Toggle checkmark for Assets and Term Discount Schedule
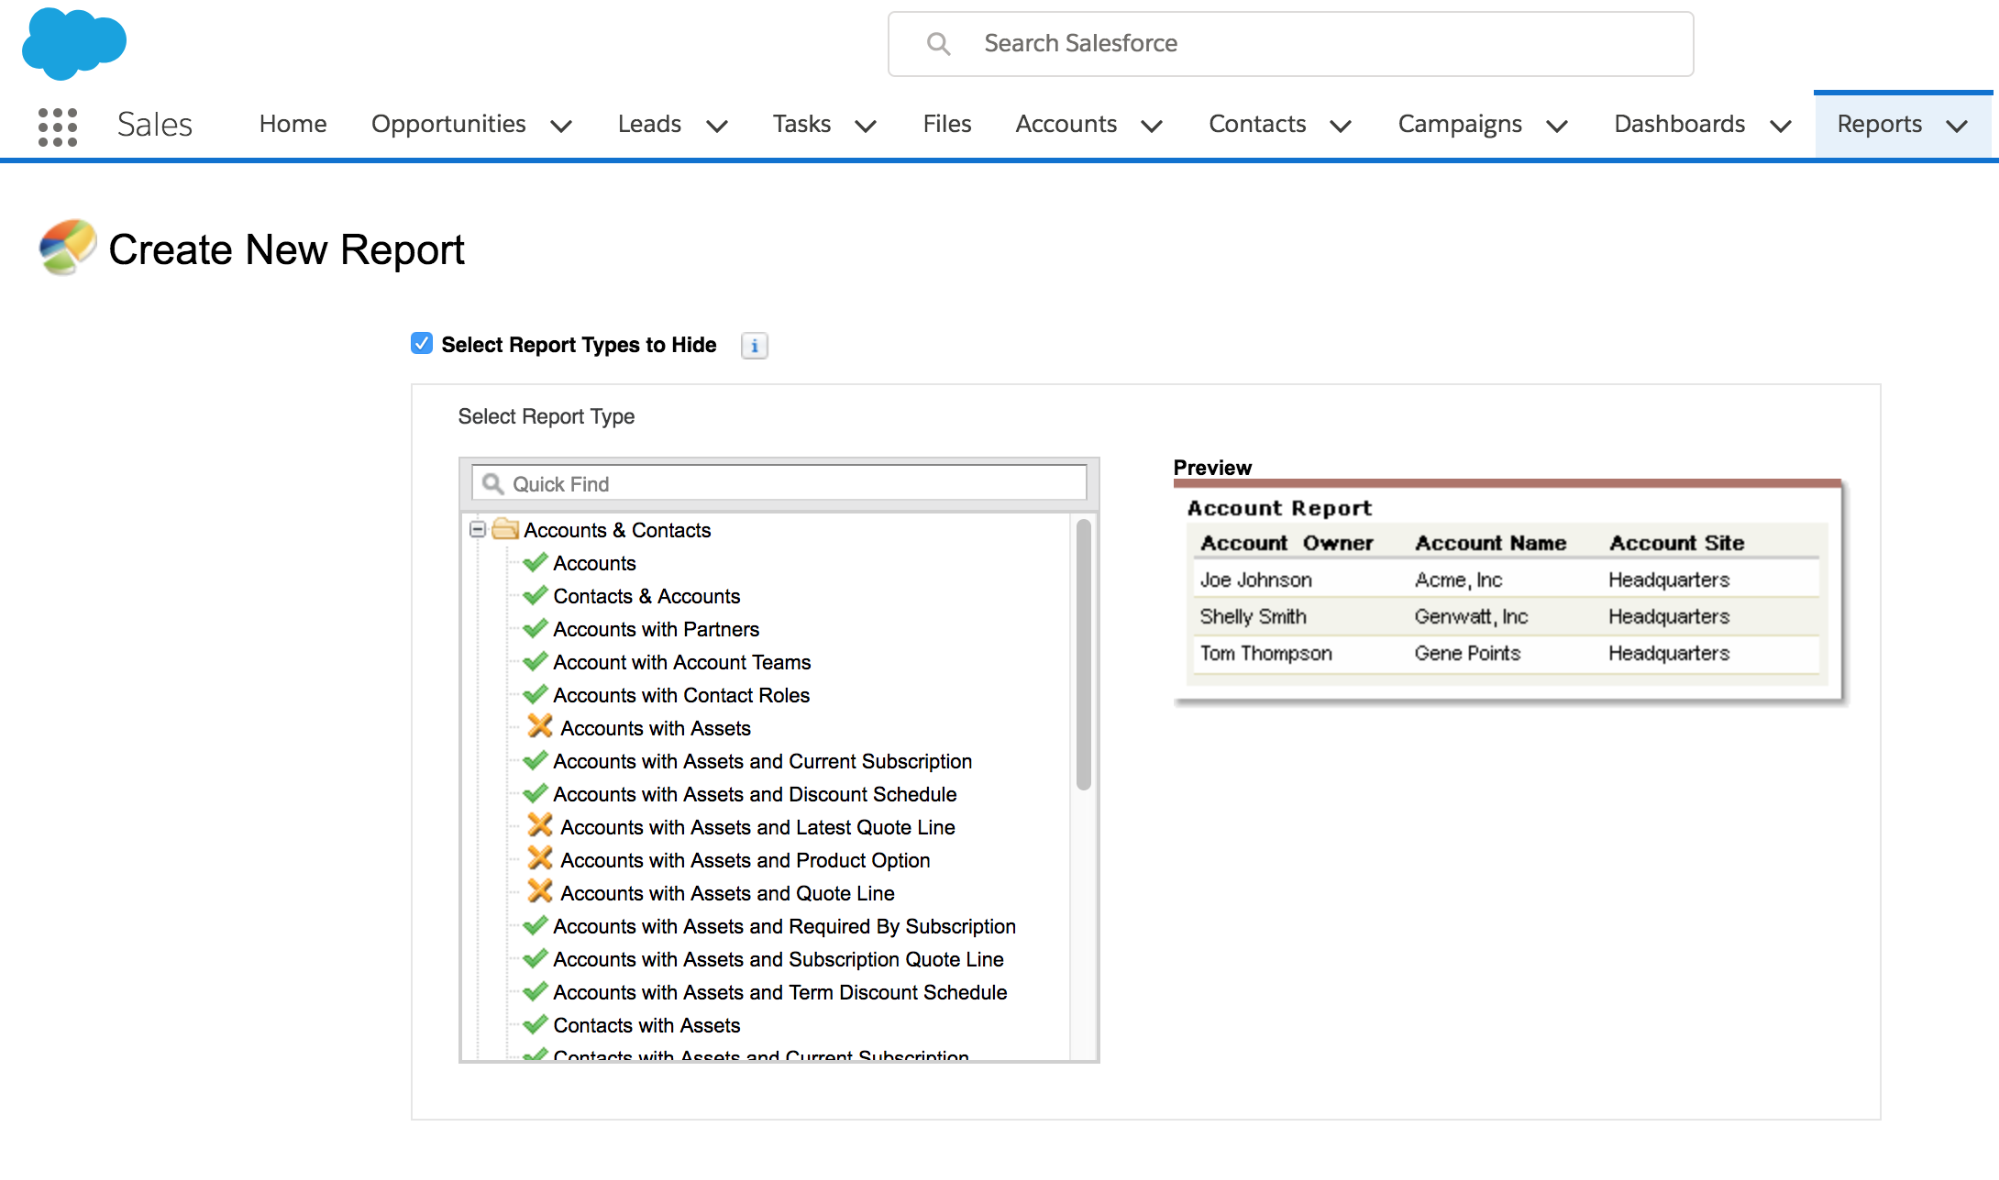The image size is (1999, 1180). [535, 991]
